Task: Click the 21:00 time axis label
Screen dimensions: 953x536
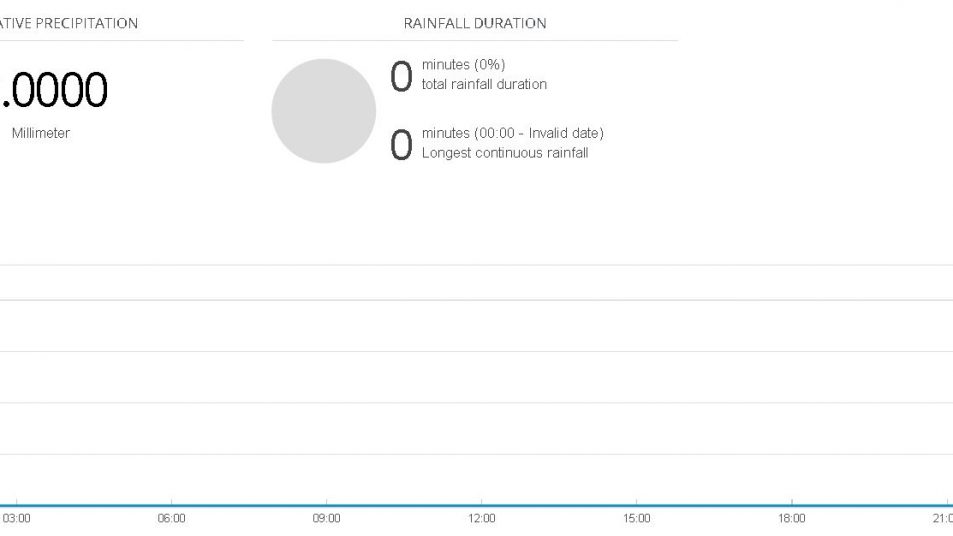Action: [942, 519]
